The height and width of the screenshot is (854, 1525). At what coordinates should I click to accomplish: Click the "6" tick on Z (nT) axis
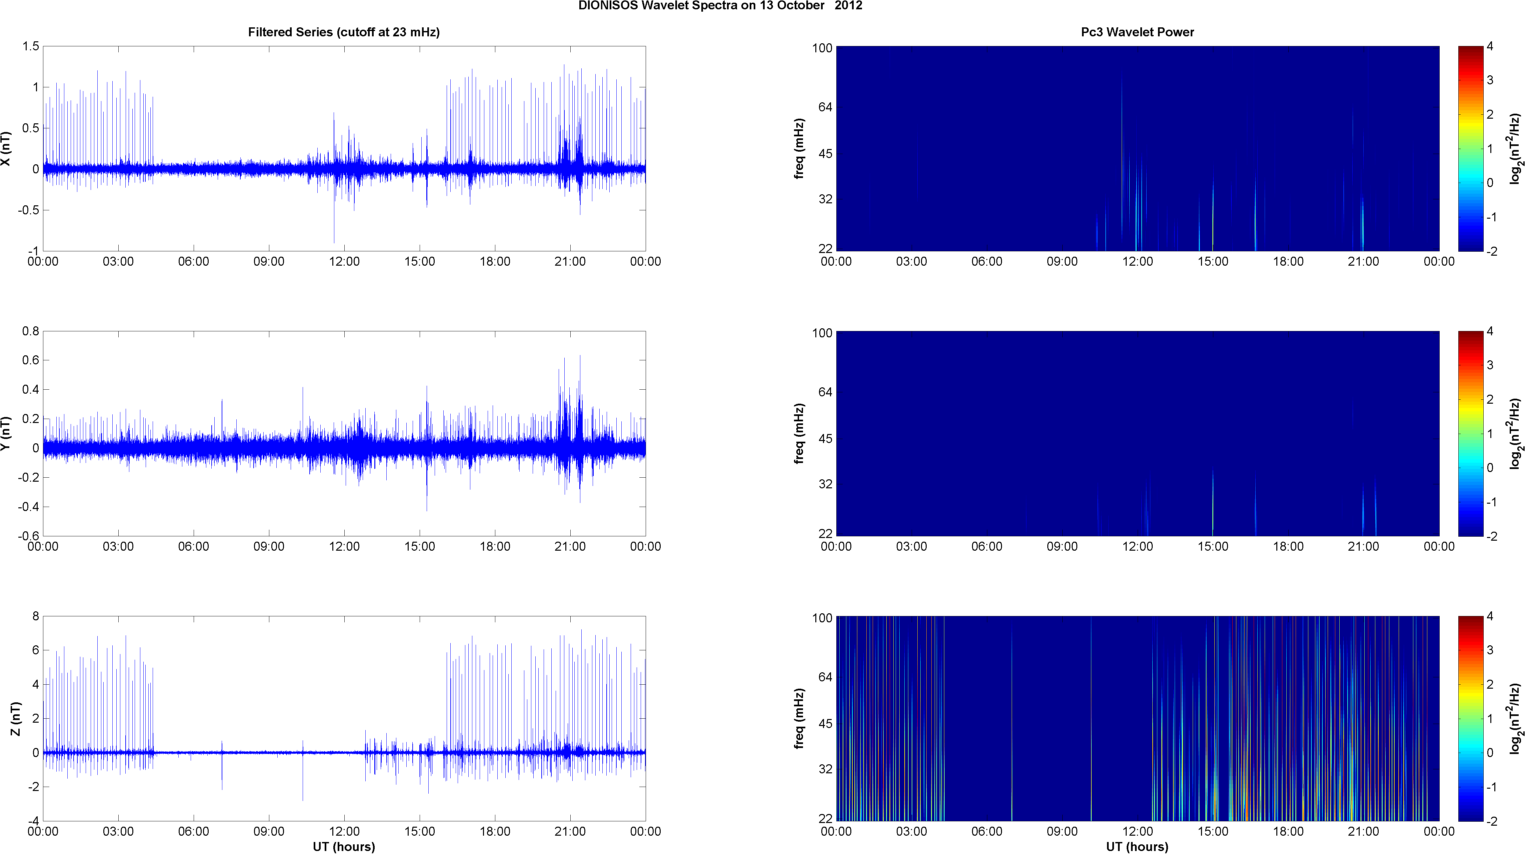point(35,651)
